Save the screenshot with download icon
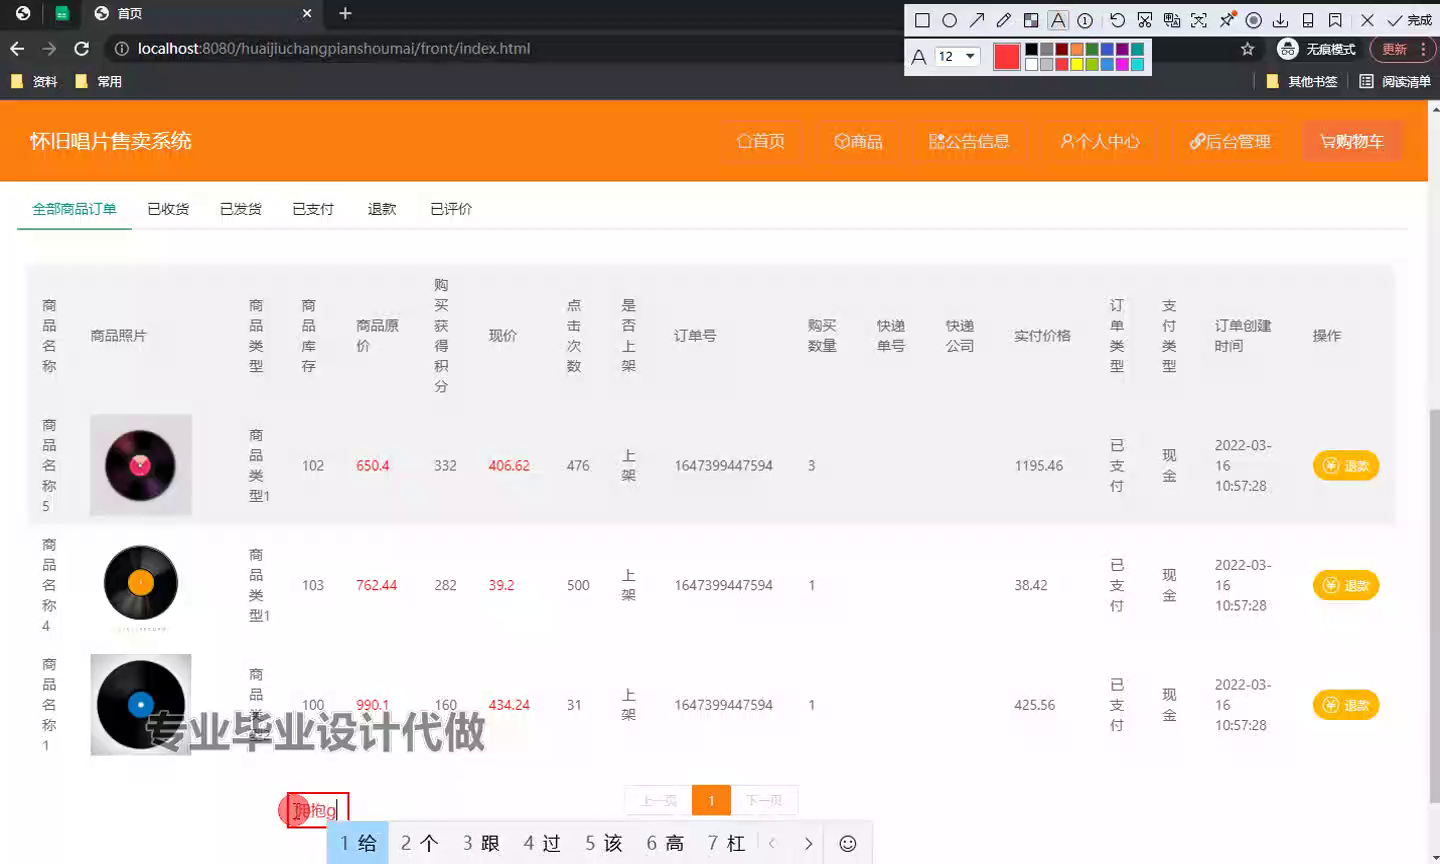 pos(1280,20)
